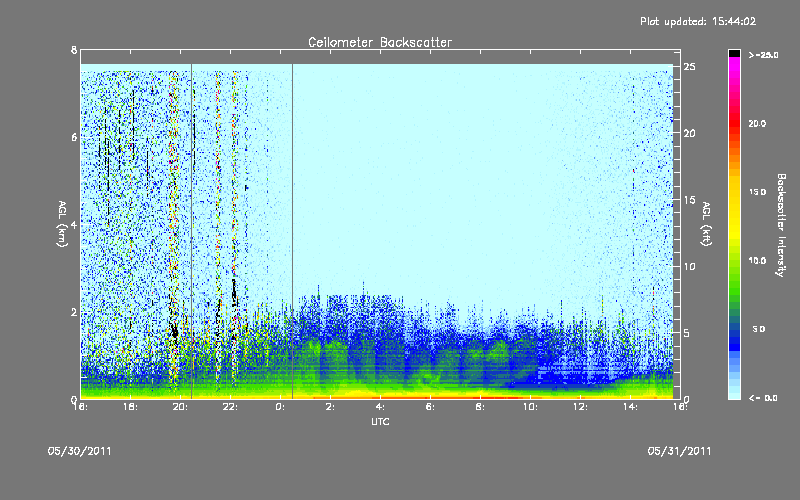800x500 pixels.
Task: Select the 14: time tick label
Action: click(x=630, y=407)
